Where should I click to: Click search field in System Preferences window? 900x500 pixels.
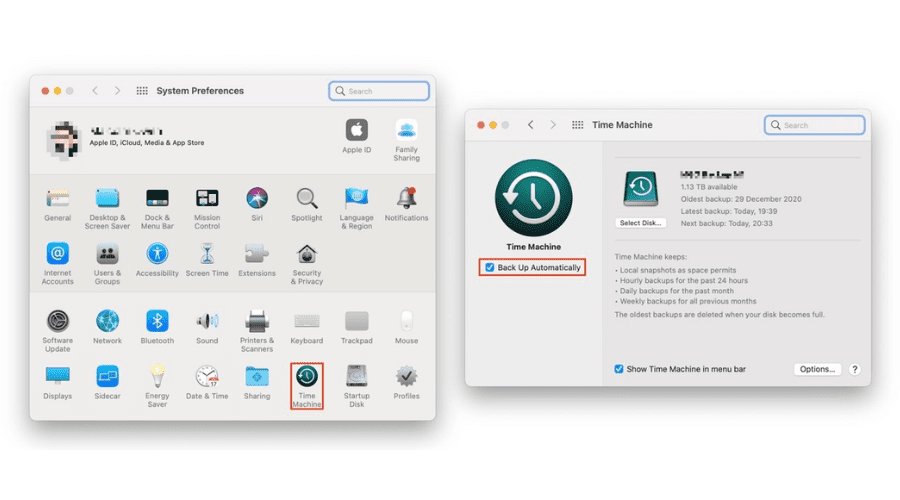pyautogui.click(x=379, y=91)
